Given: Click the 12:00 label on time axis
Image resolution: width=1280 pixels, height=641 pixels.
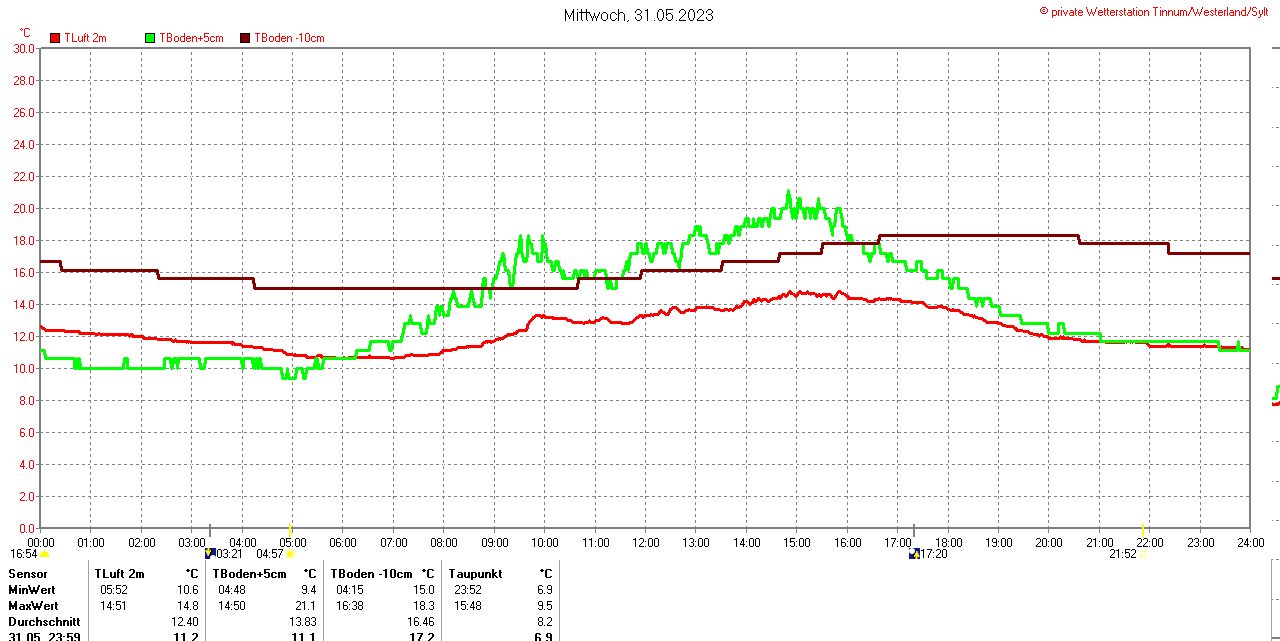Looking at the screenshot, I should coord(645,543).
